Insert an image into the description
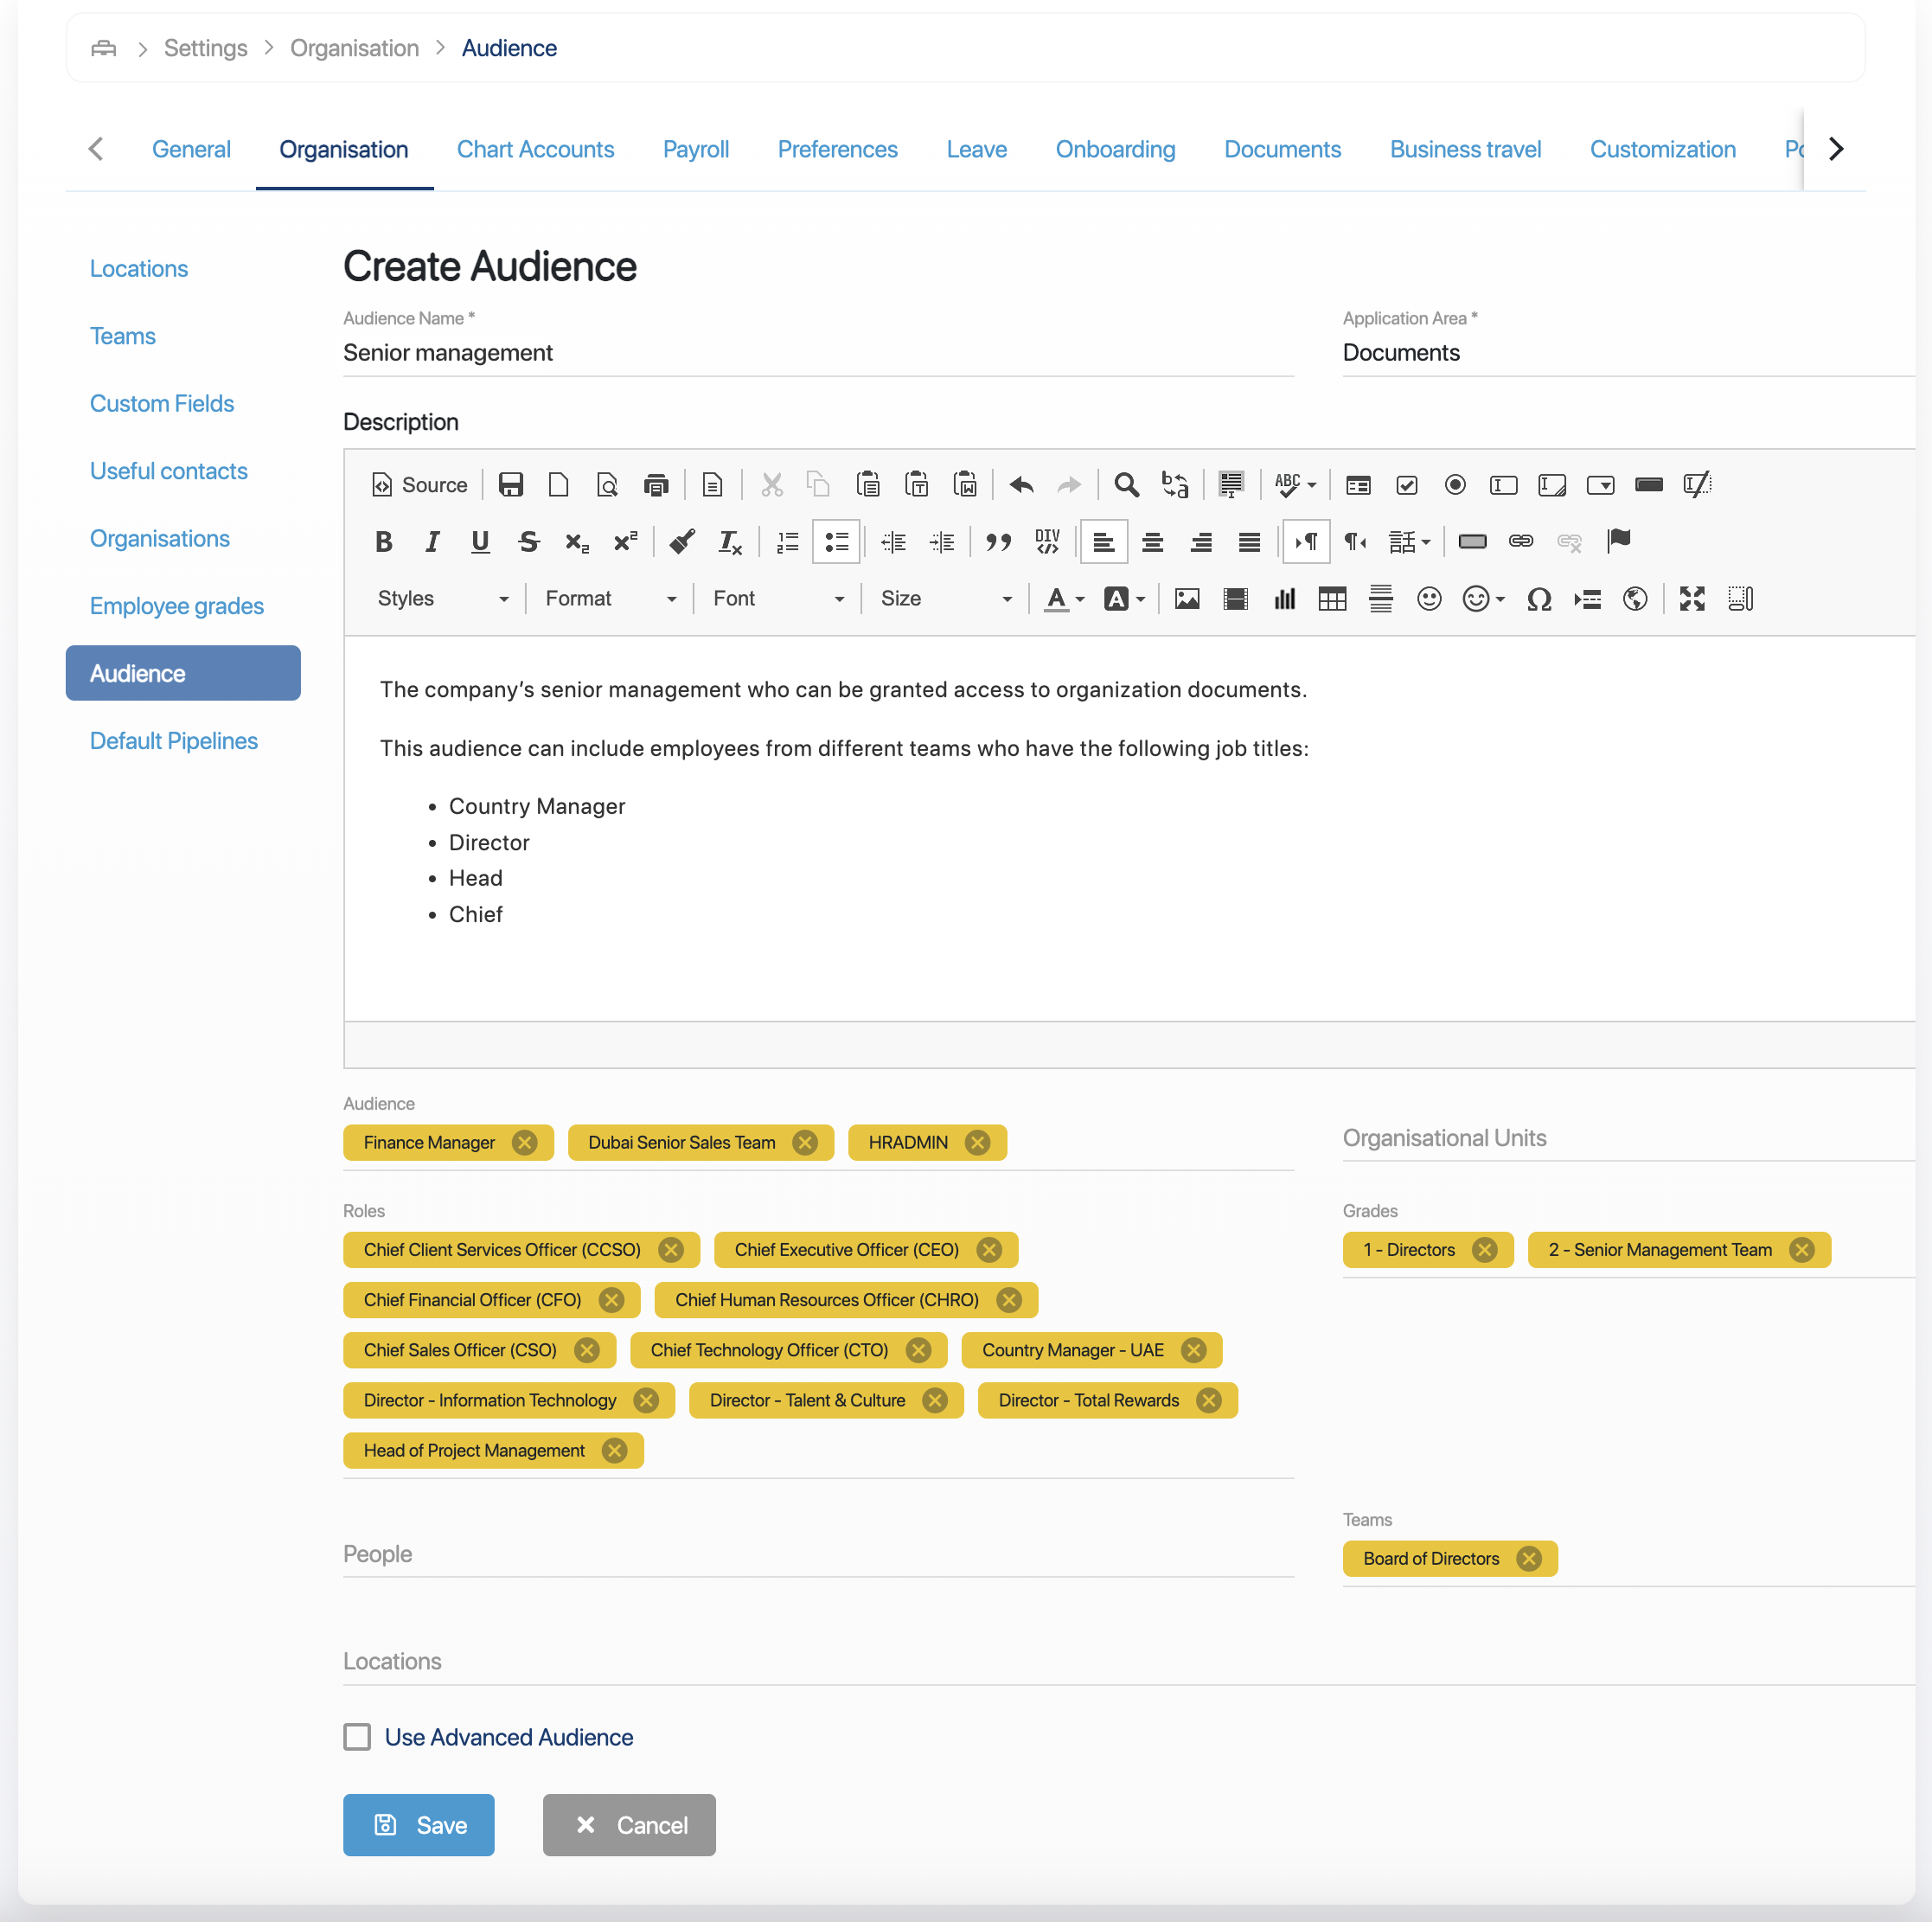1932x1922 pixels. (1187, 599)
